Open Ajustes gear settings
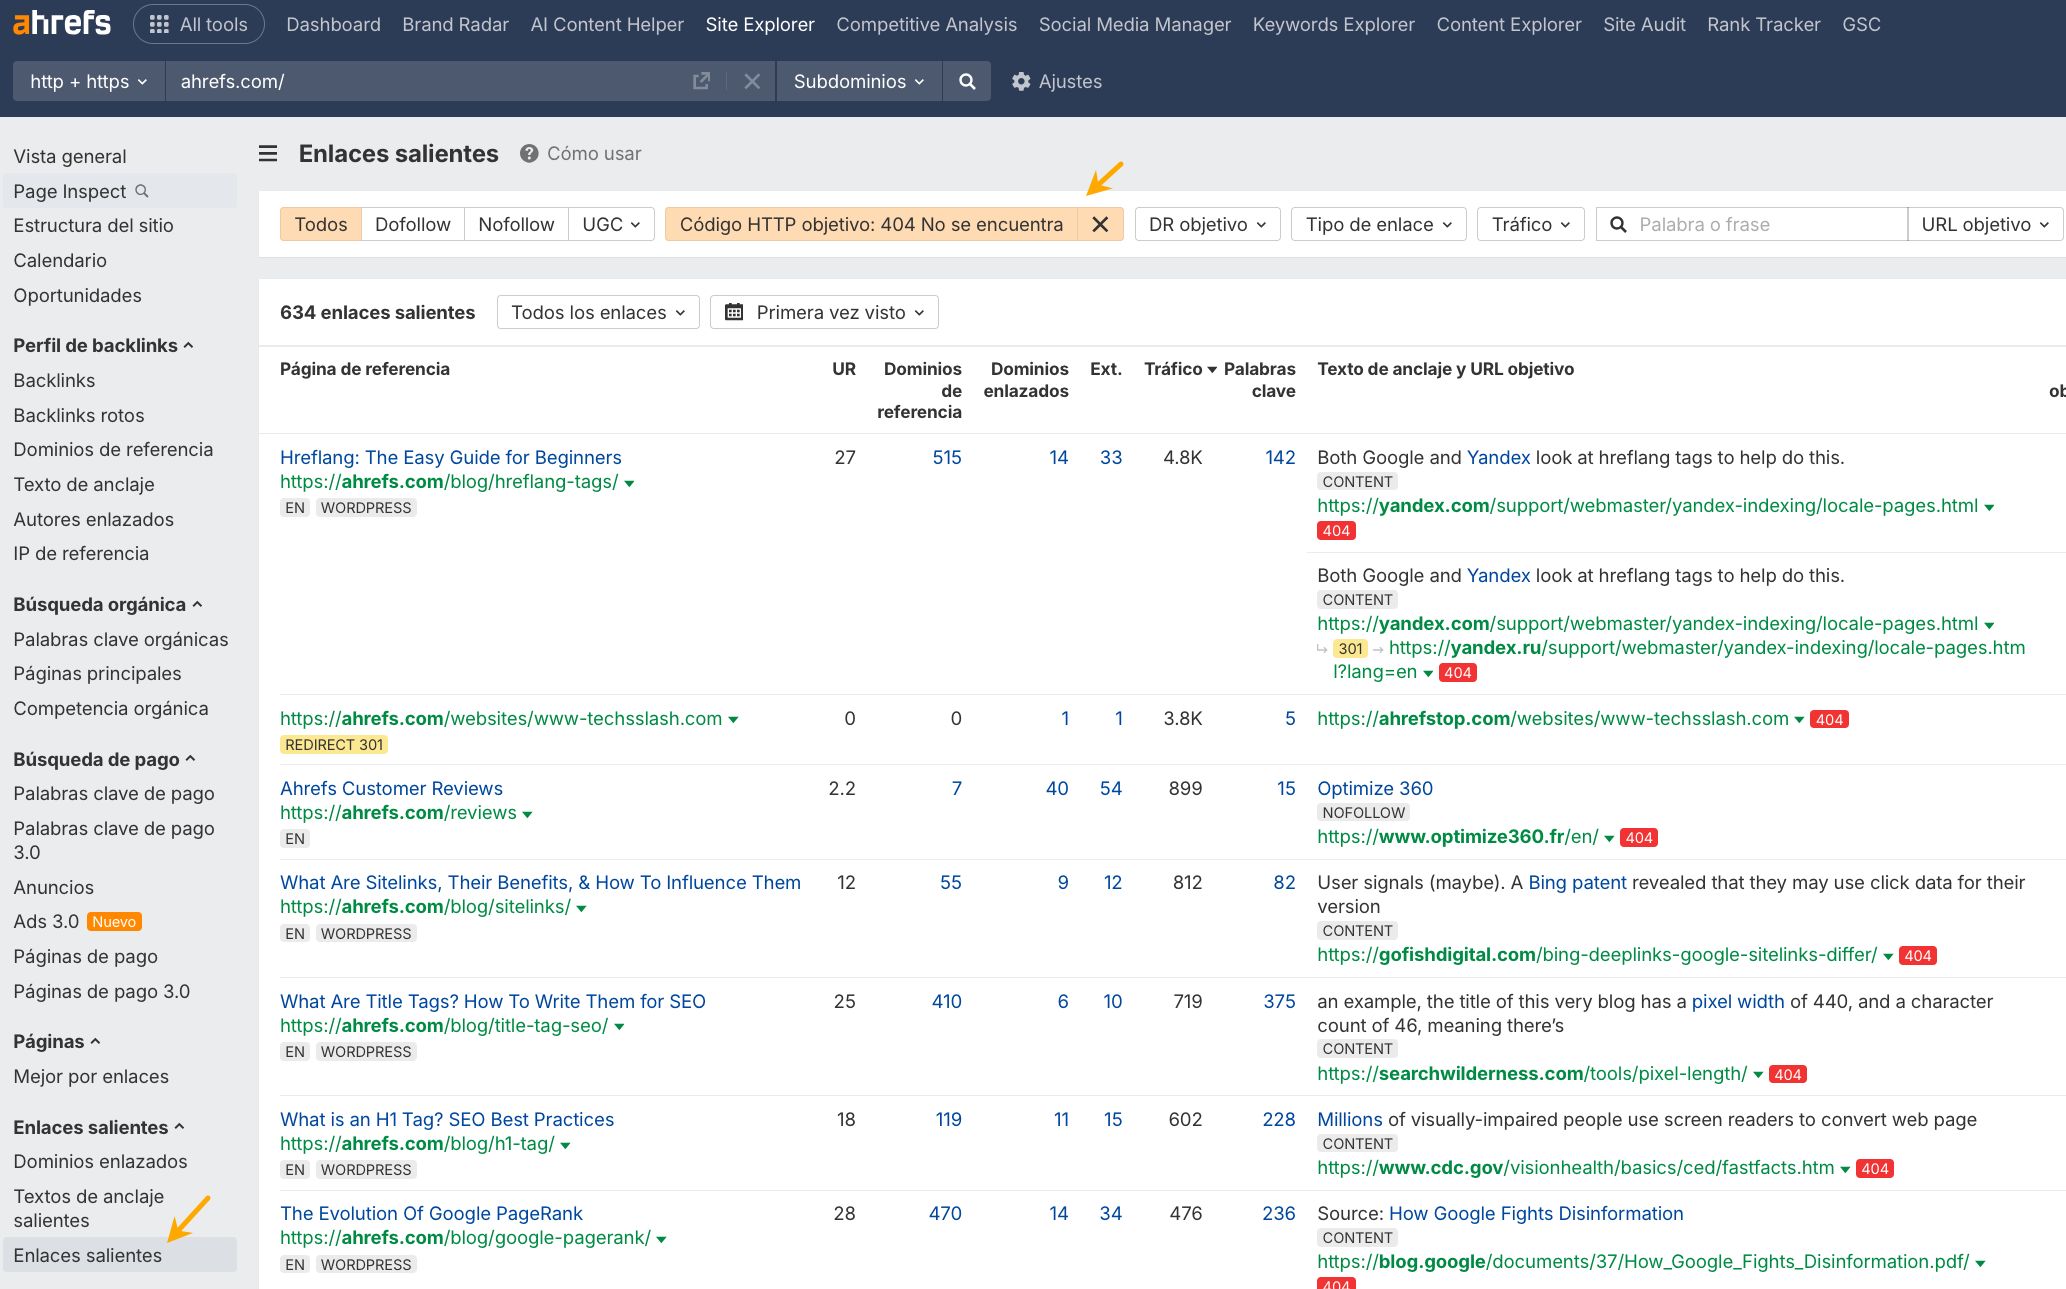Image resolution: width=2066 pixels, height=1289 pixels. point(1056,82)
